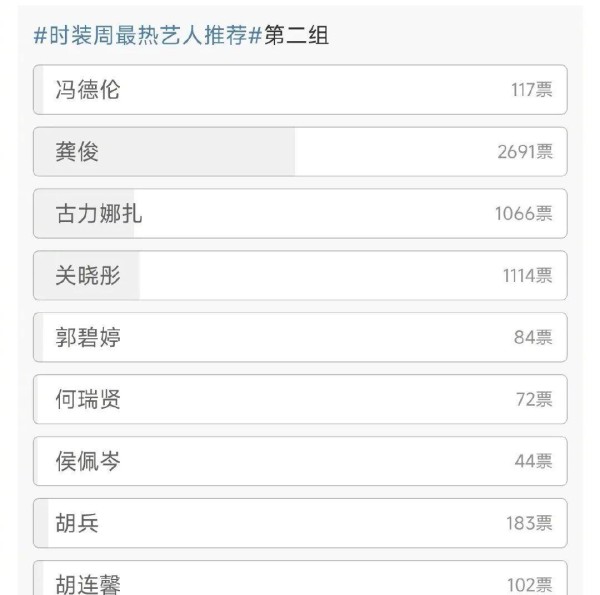Vote for 冯德伦 option
This screenshot has height=595, width=600.
[300, 90]
